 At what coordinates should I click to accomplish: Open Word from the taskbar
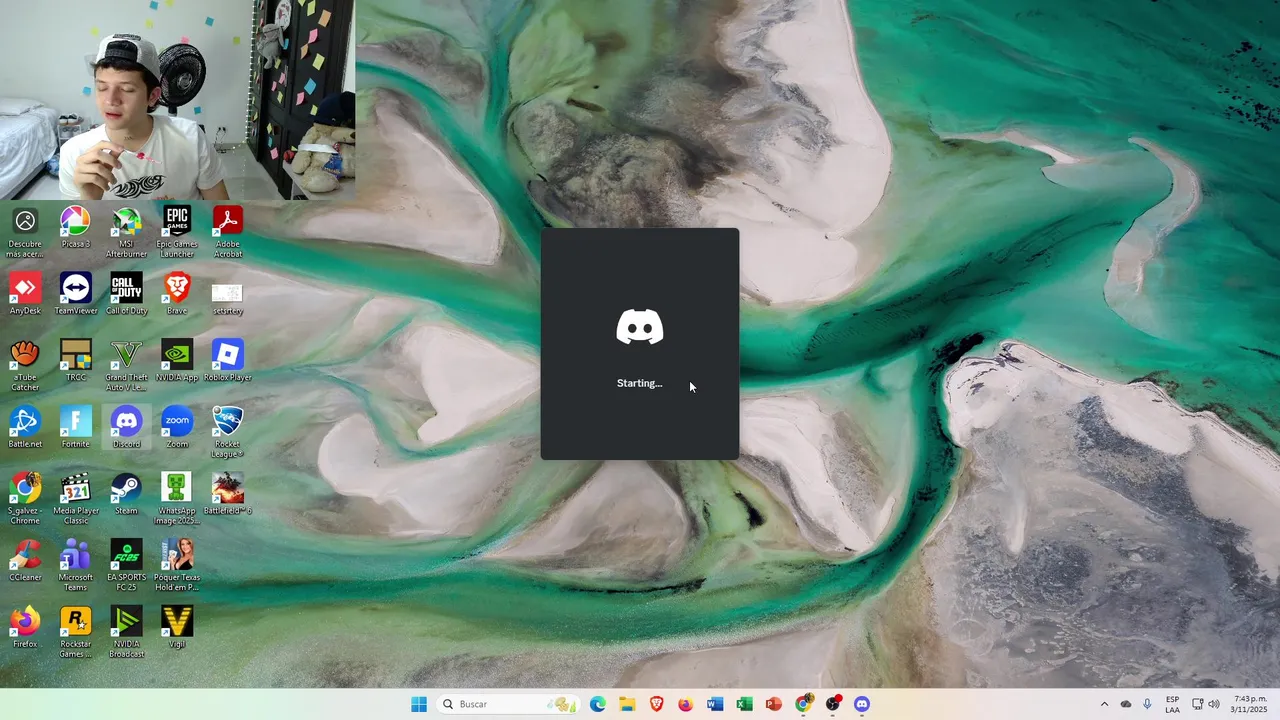[x=715, y=704]
